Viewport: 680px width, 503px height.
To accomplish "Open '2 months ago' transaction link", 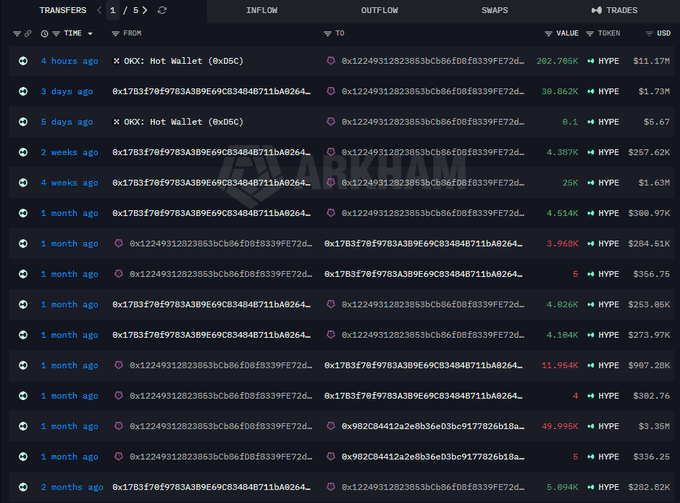I will pyautogui.click(x=72, y=487).
